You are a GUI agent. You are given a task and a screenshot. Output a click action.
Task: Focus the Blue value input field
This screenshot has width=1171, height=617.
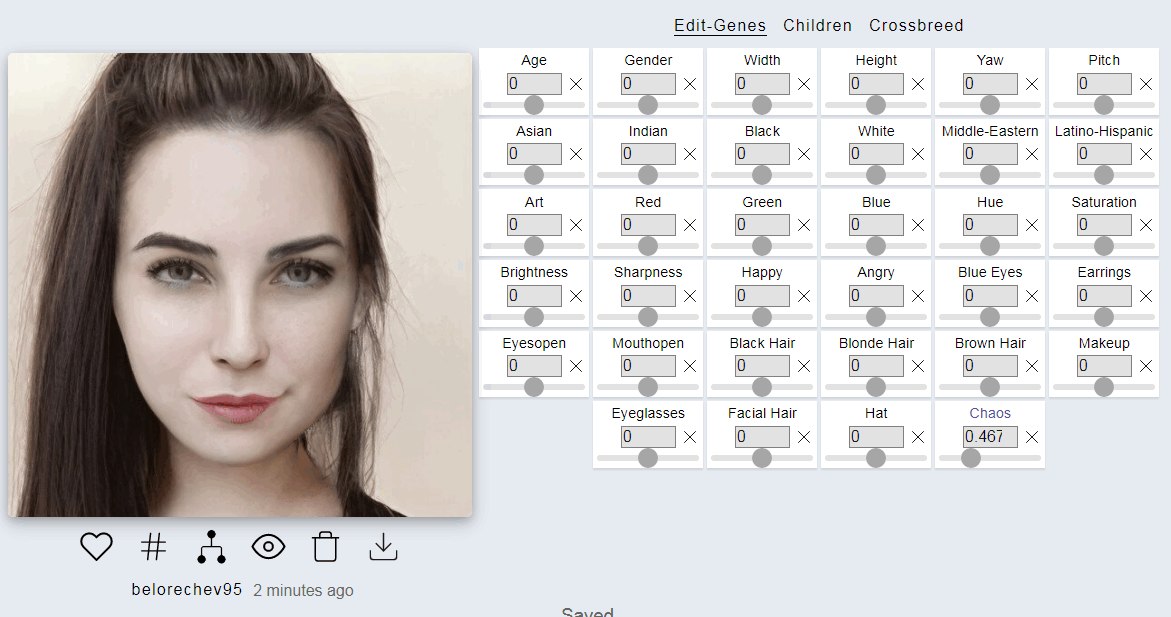click(x=876, y=225)
